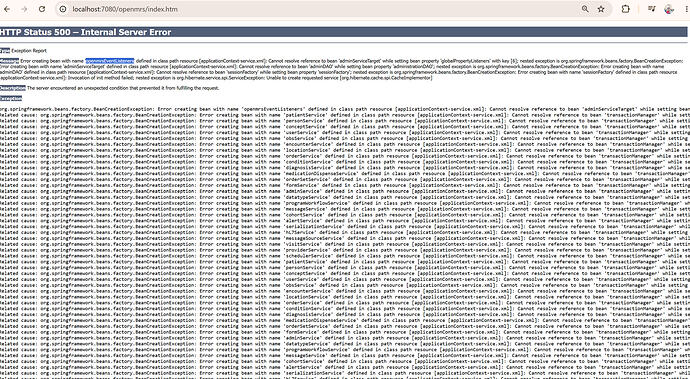This screenshot has width=690, height=379.
Task: Go back using the browser back arrow
Action: (x=7, y=9)
